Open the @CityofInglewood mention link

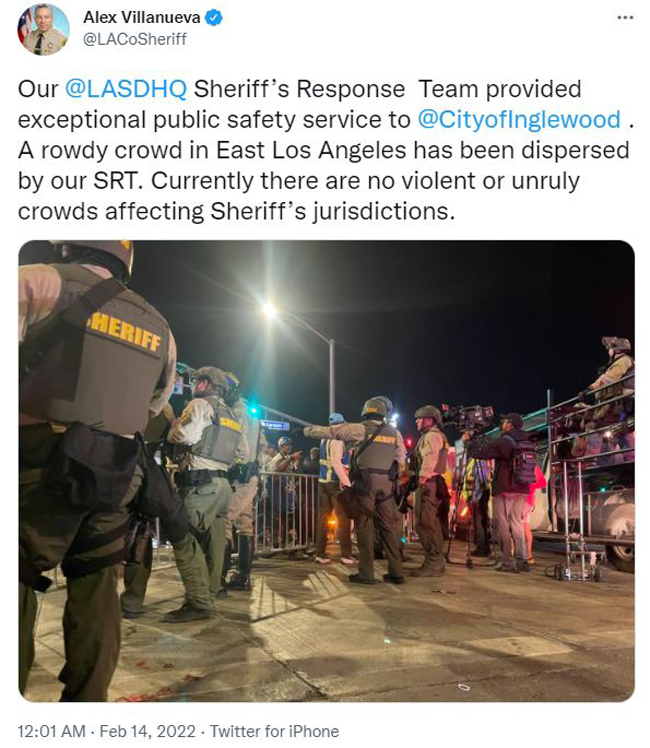[519, 120]
